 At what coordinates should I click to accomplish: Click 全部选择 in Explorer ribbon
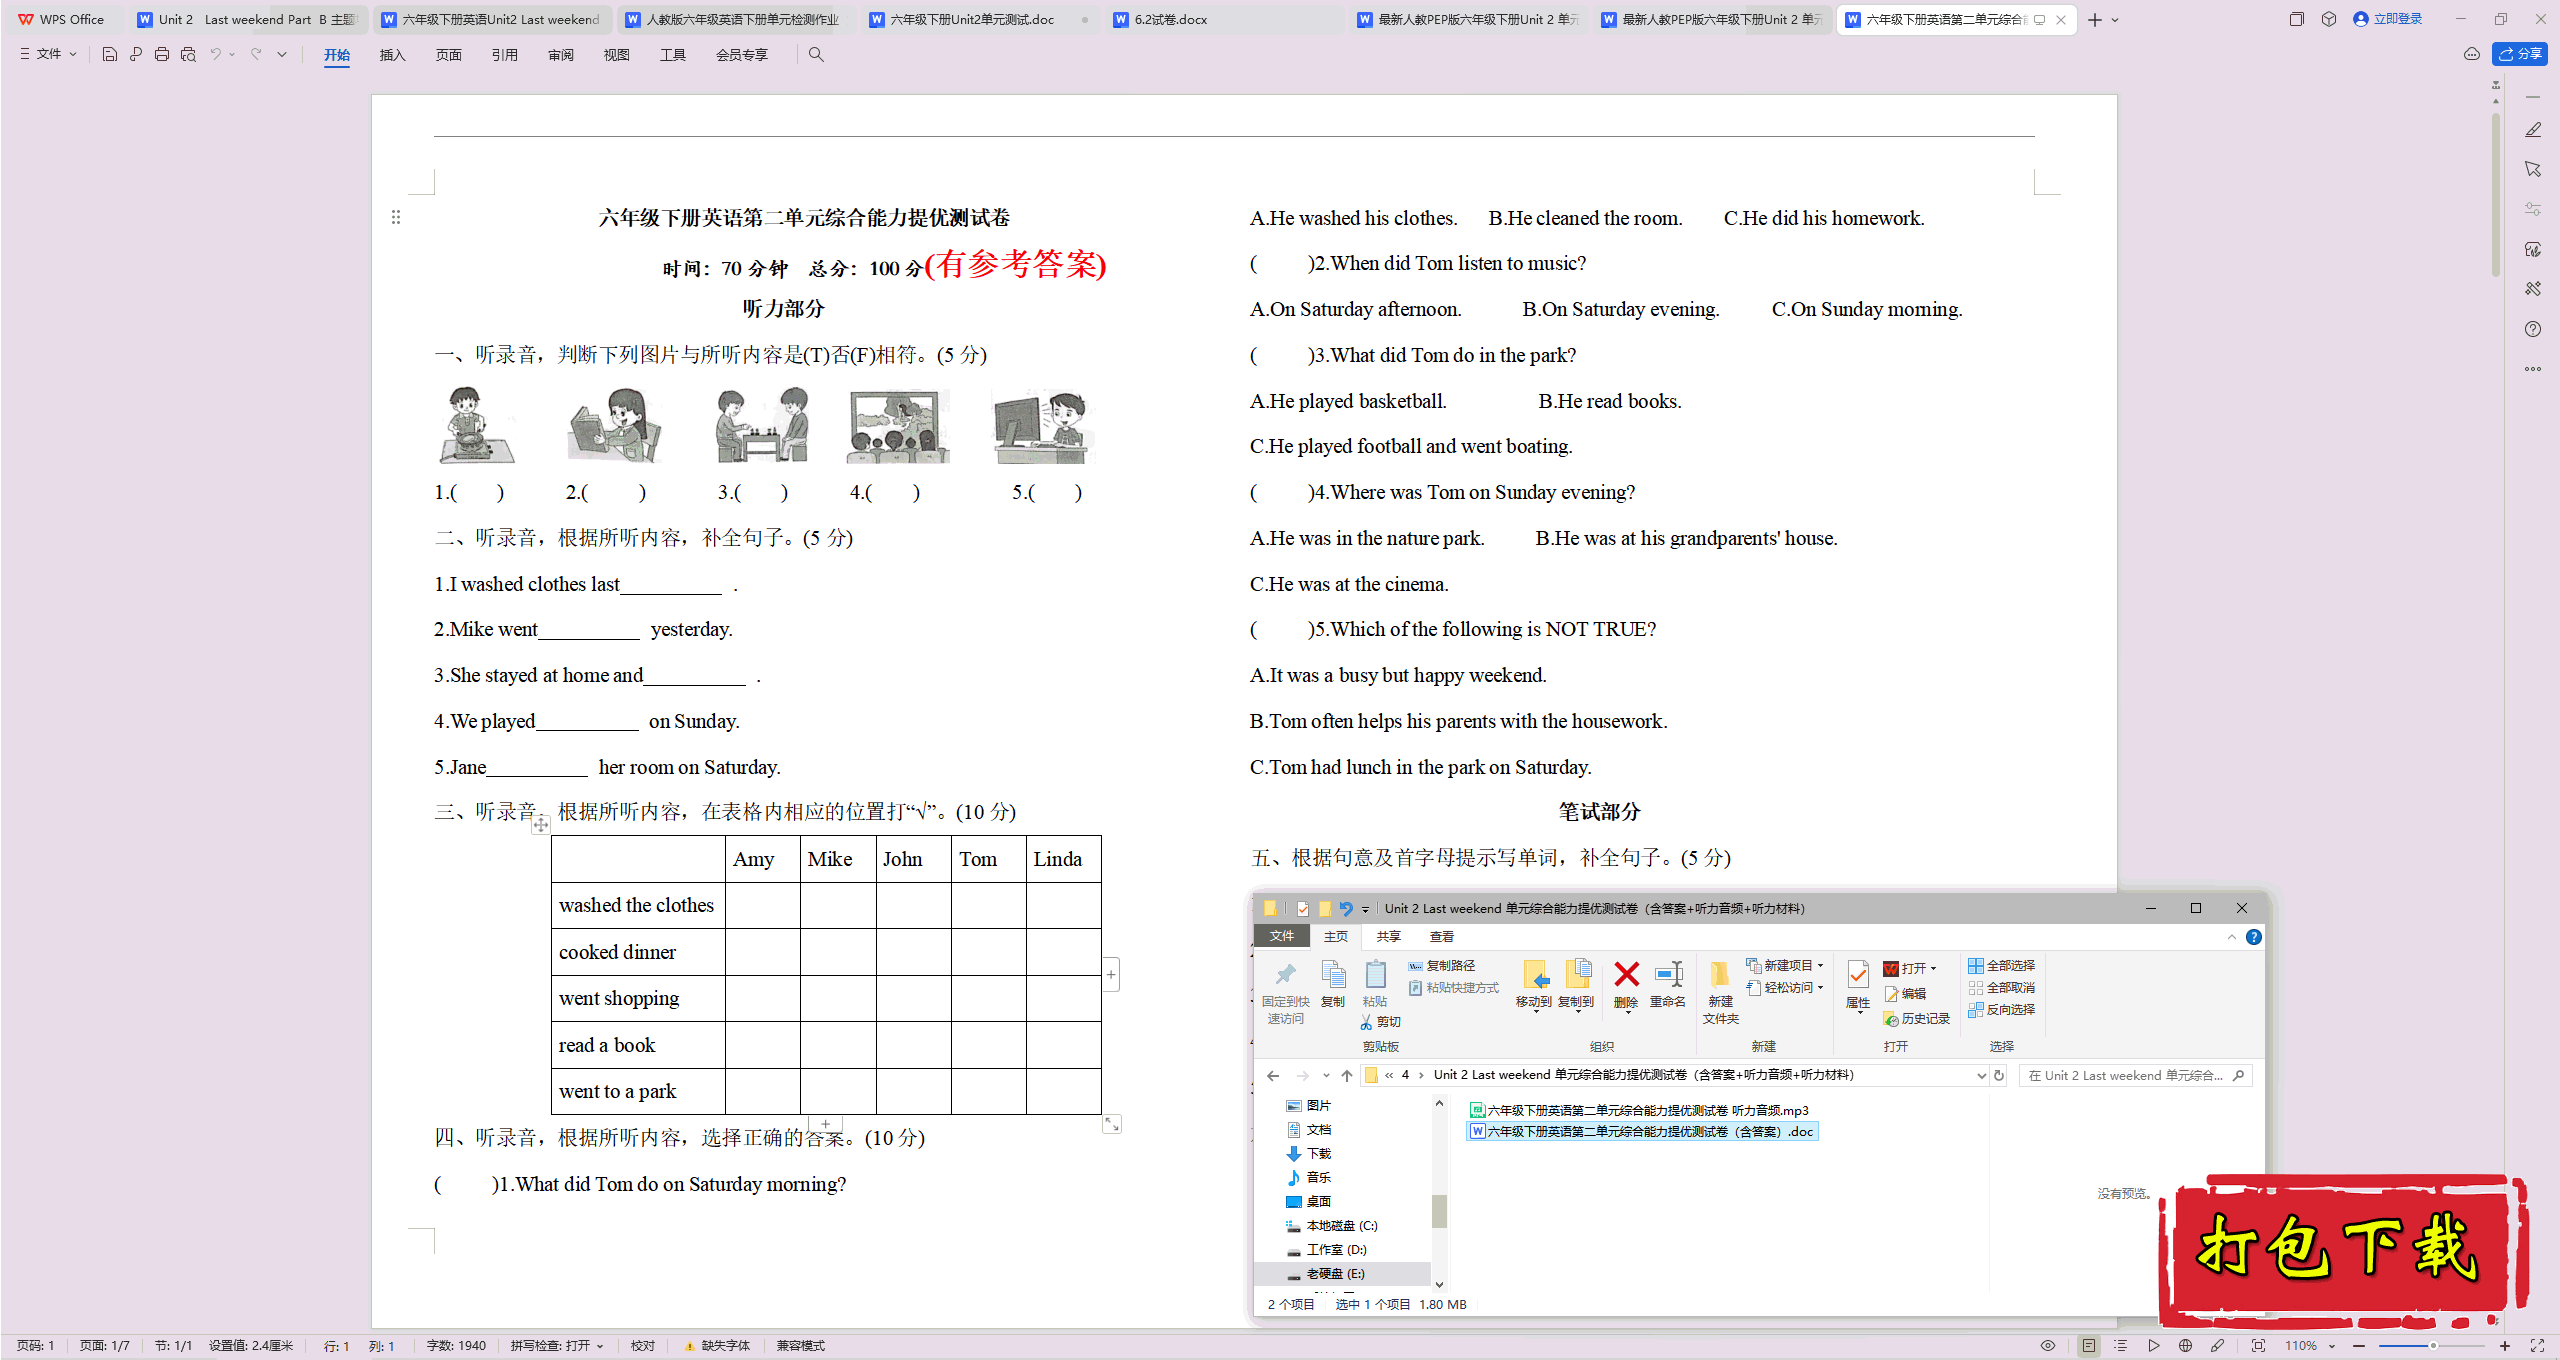(x=2002, y=966)
